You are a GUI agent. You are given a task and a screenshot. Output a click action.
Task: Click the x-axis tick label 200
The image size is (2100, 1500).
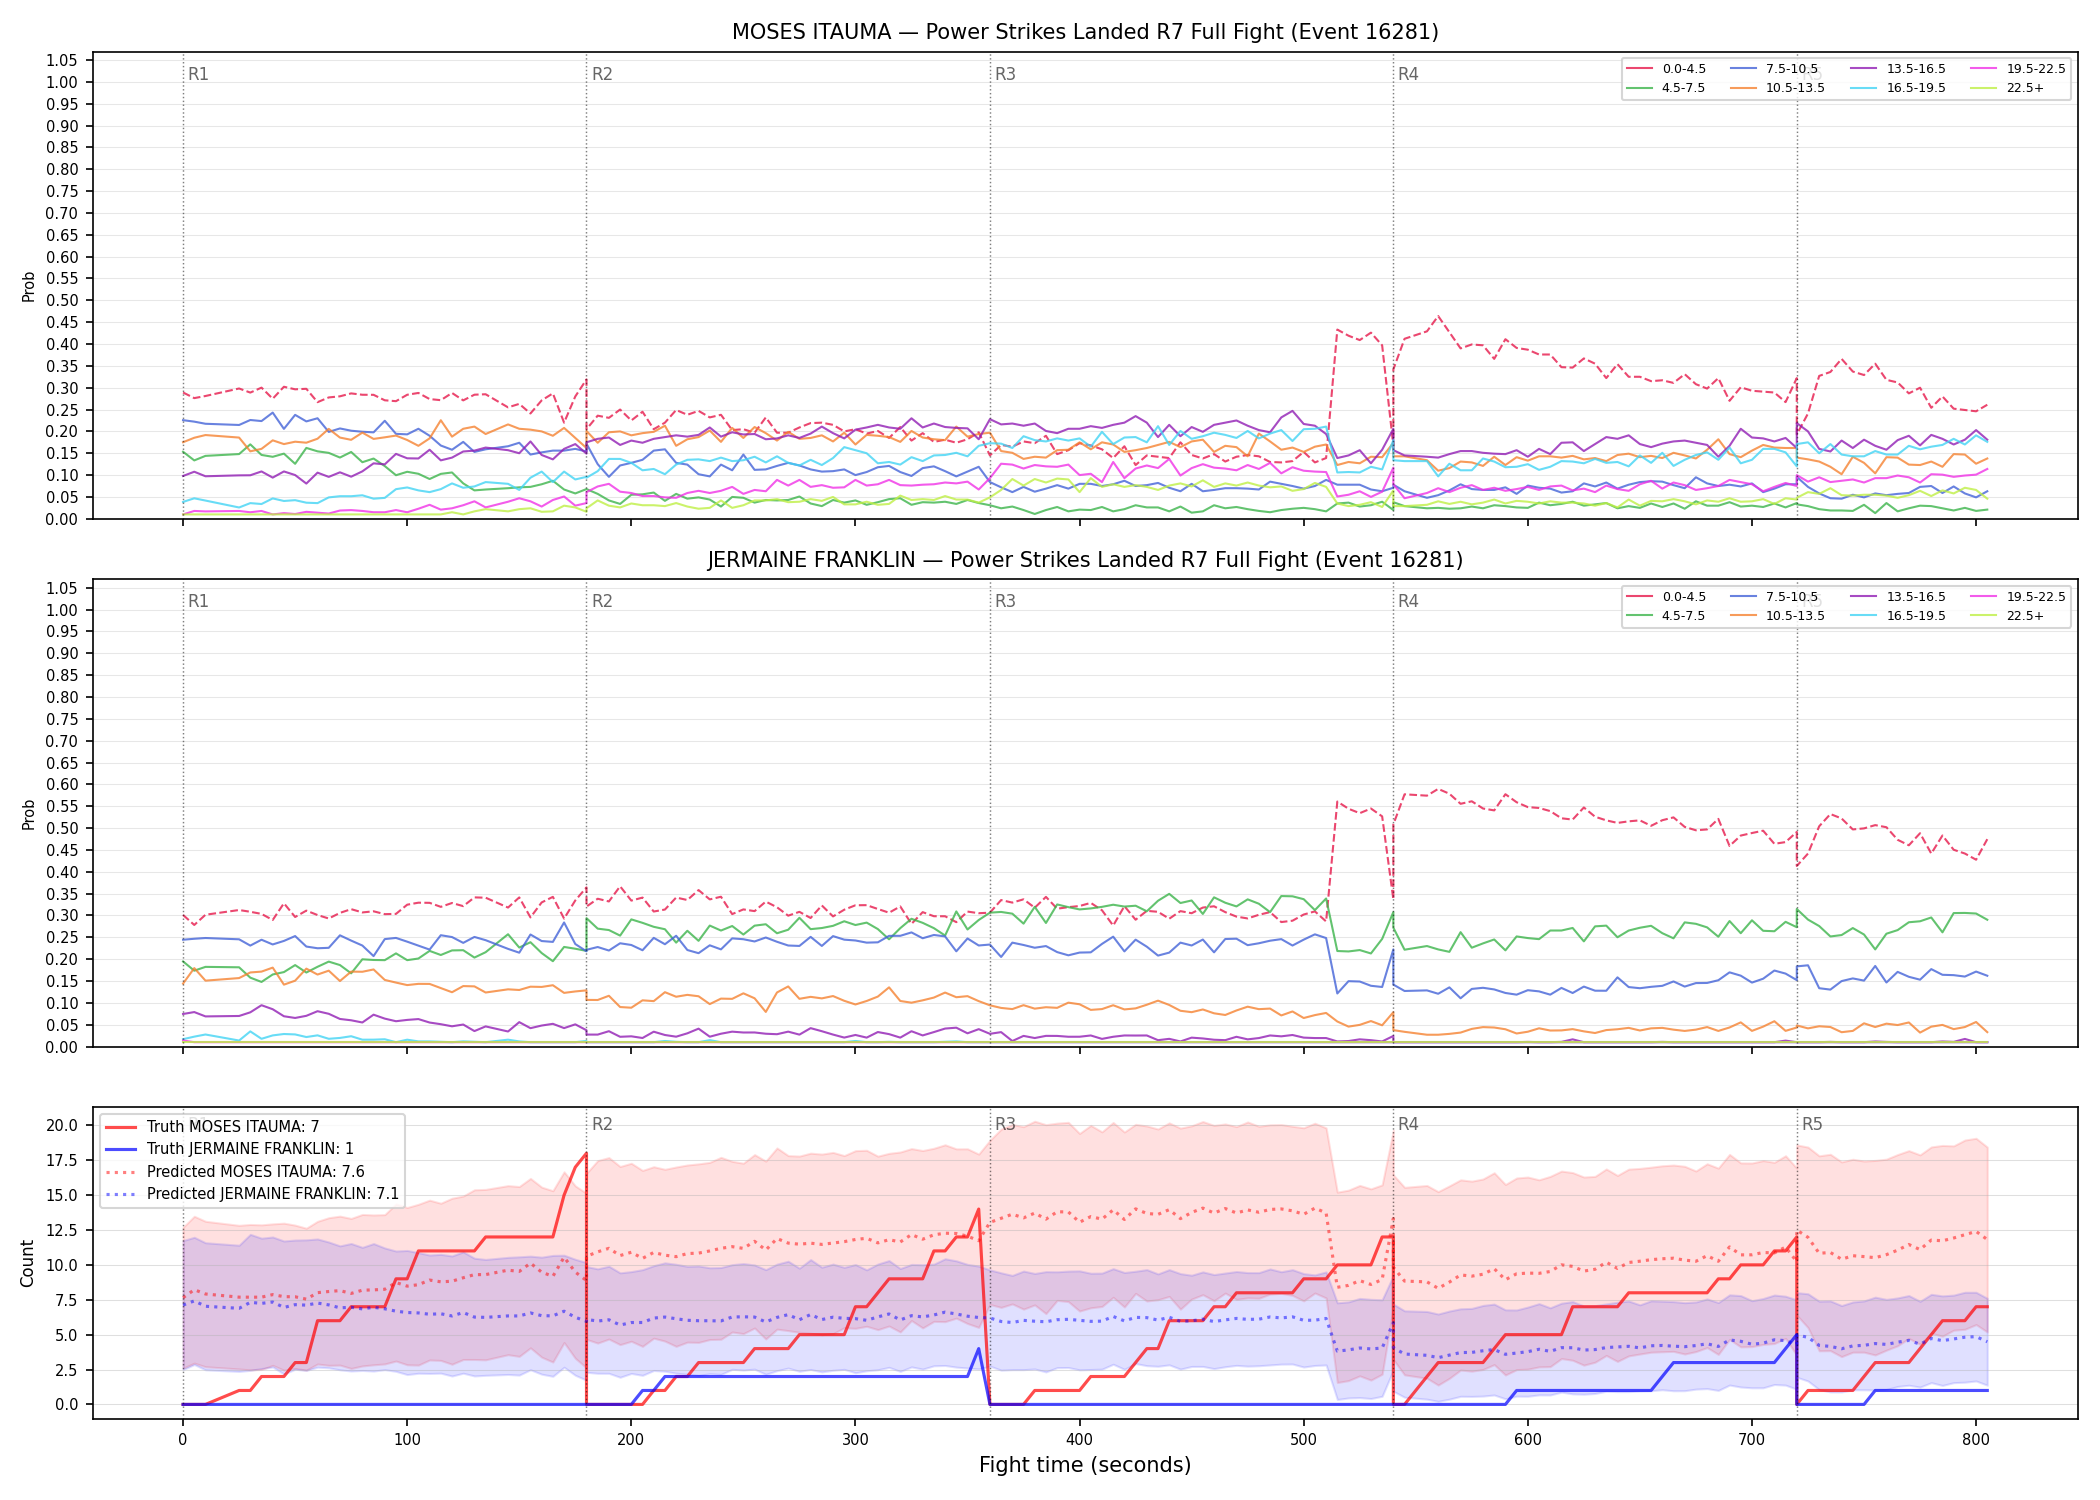click(631, 1441)
